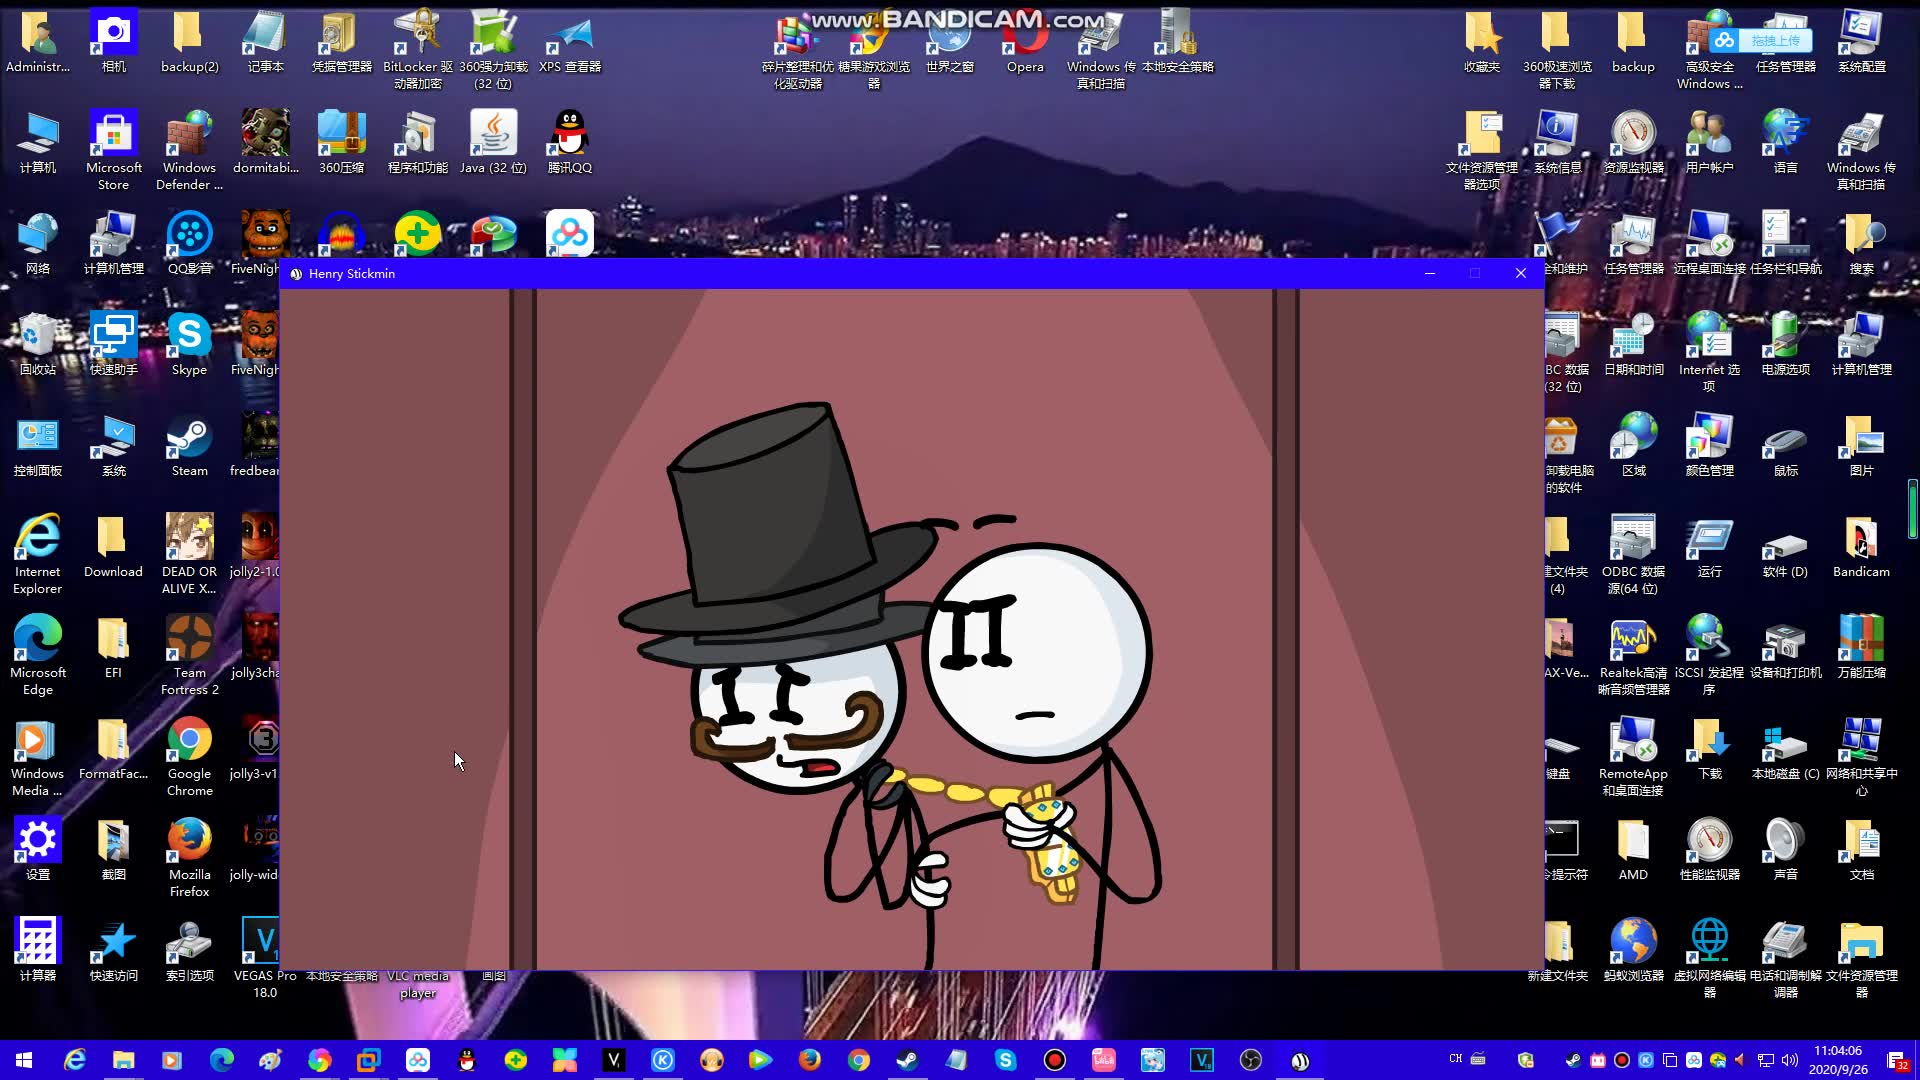Screen dimensions: 1920x1080
Task: Open the Steam tray icon
Action: [1575, 1060]
